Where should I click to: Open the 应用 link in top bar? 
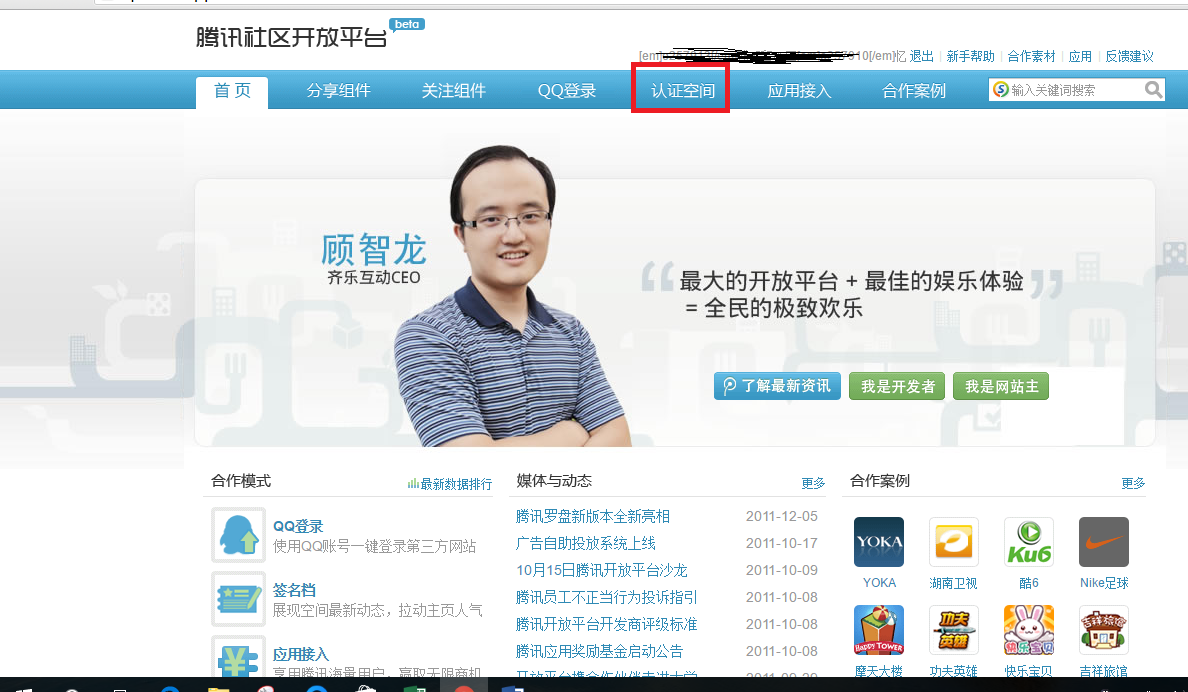point(1080,56)
